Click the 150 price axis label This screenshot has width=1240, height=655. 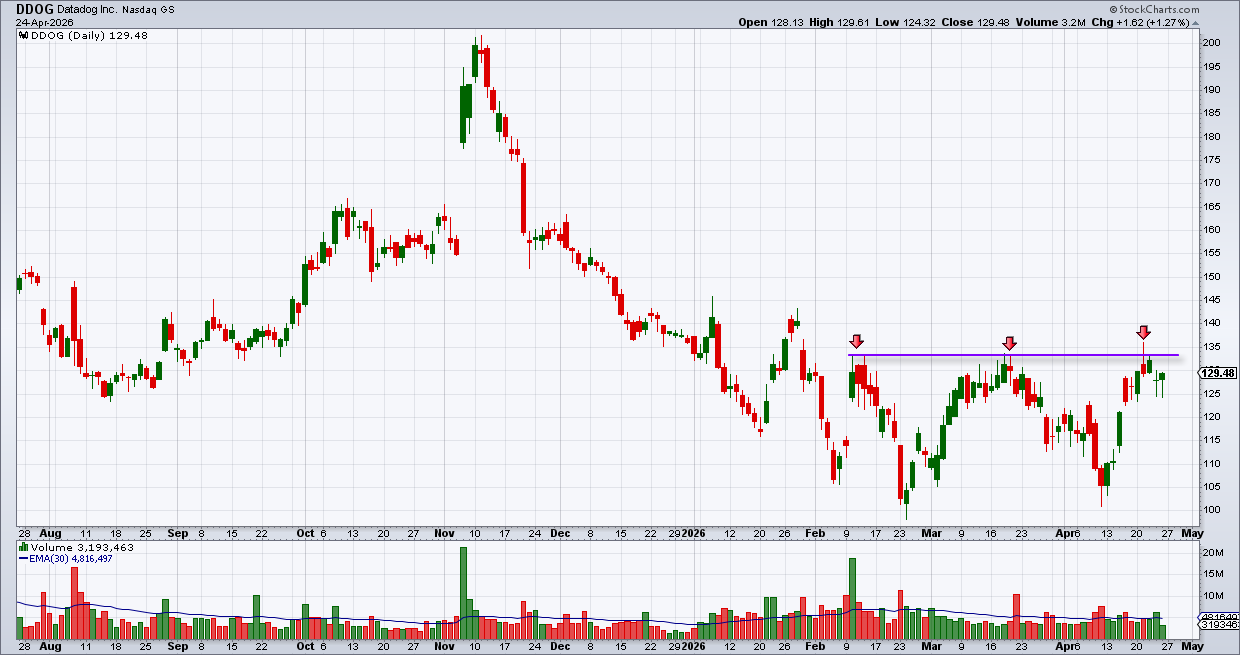1212,277
